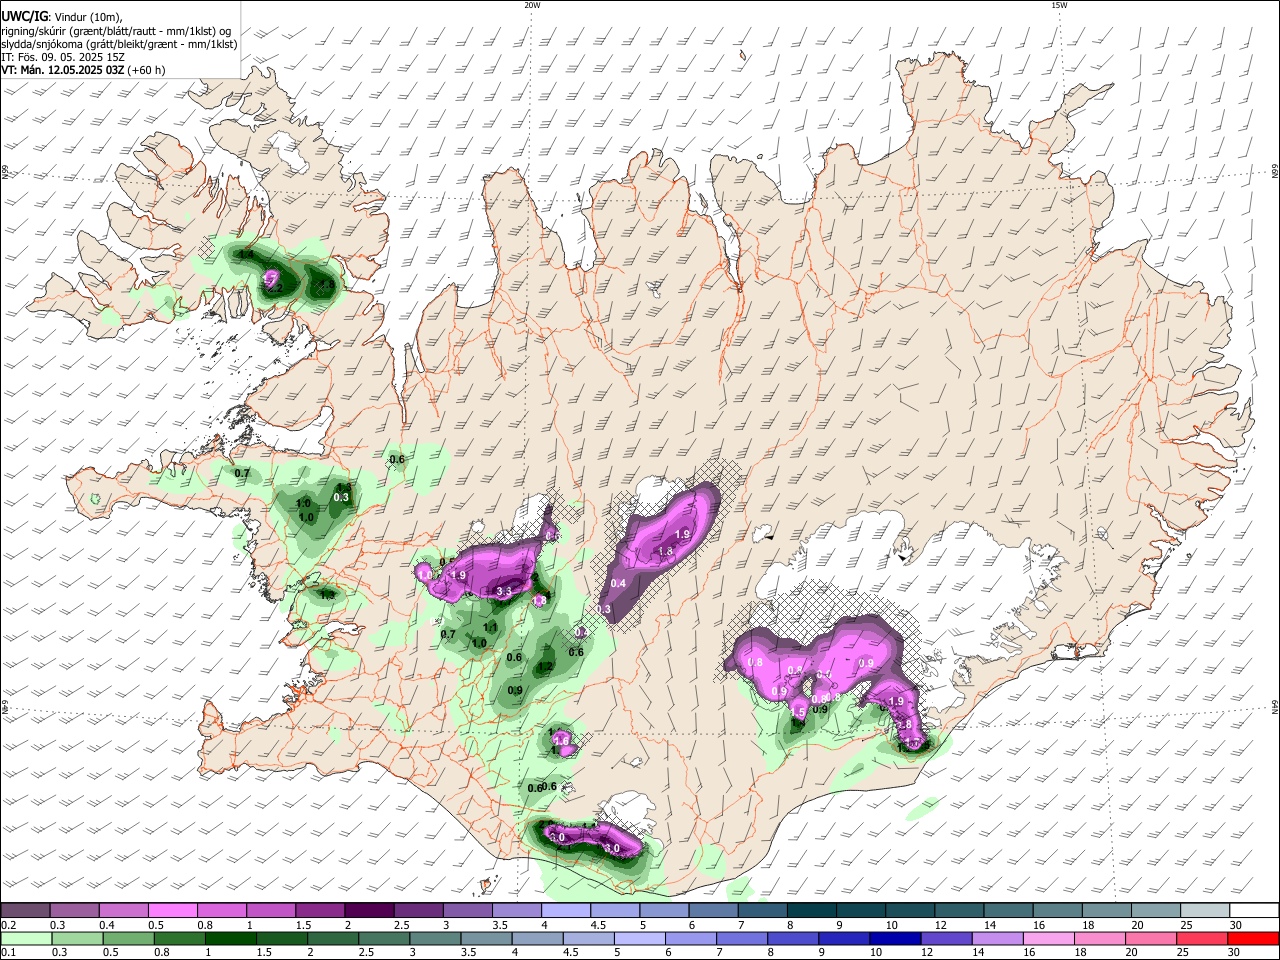Click the snow legend swatch between 10 and 12
Screen dimensions: 1280x960
[x=910, y=911]
